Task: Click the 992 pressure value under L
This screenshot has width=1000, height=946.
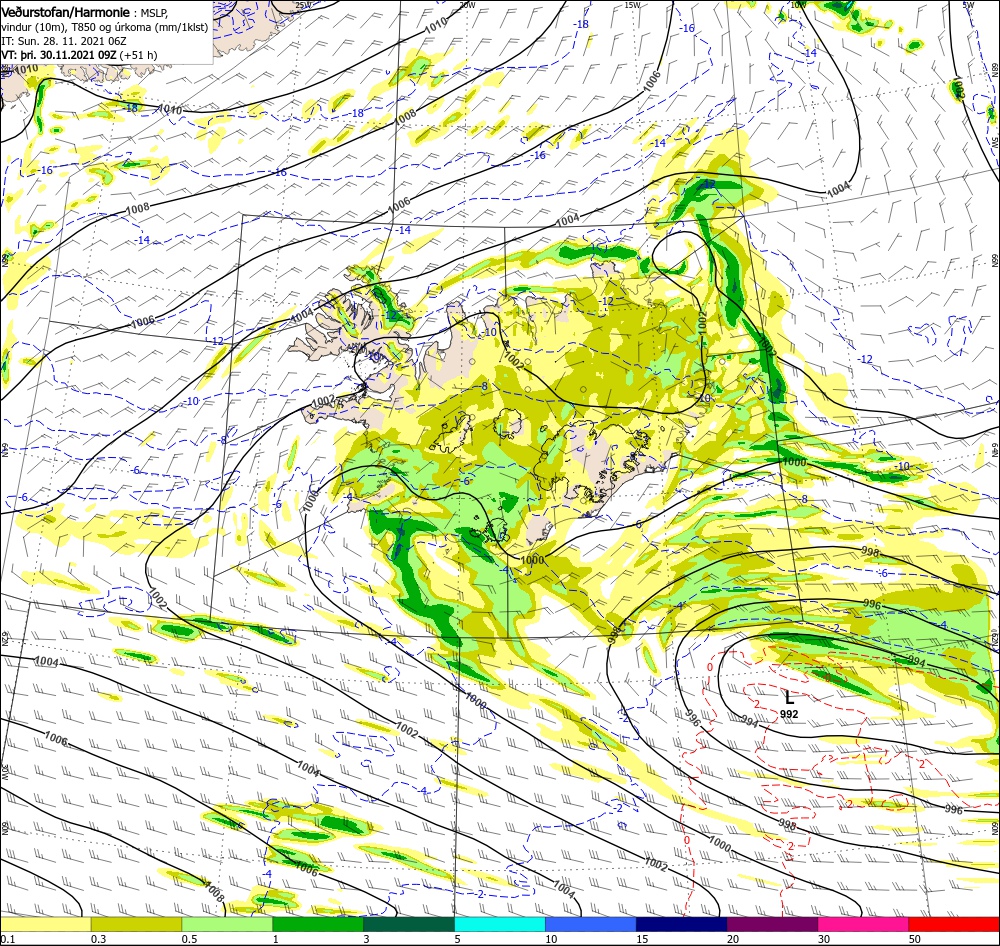Action: tap(789, 714)
